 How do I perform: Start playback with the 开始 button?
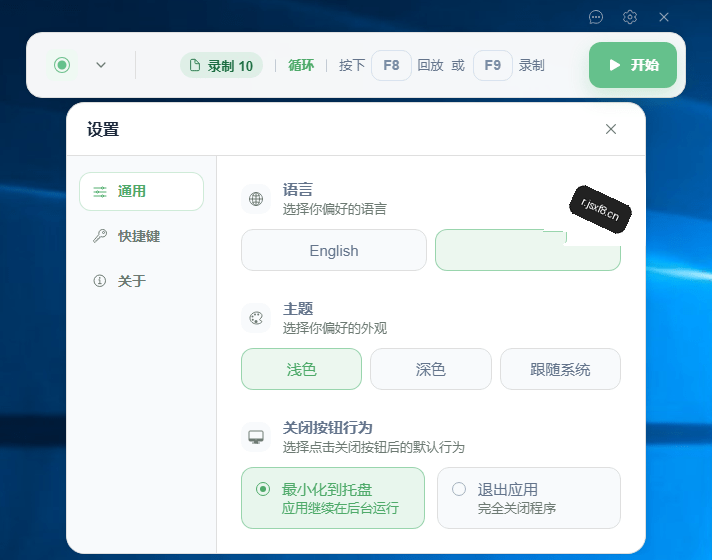point(633,65)
